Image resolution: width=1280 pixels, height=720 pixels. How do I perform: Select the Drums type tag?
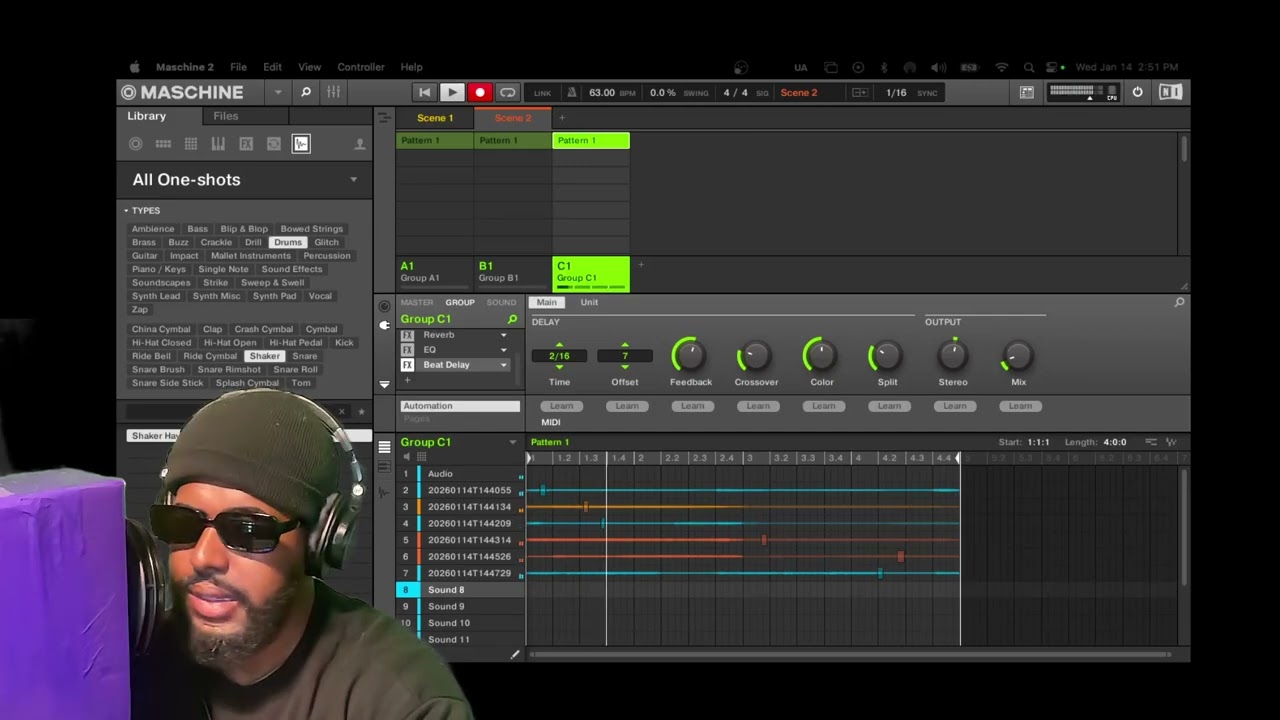(x=288, y=242)
